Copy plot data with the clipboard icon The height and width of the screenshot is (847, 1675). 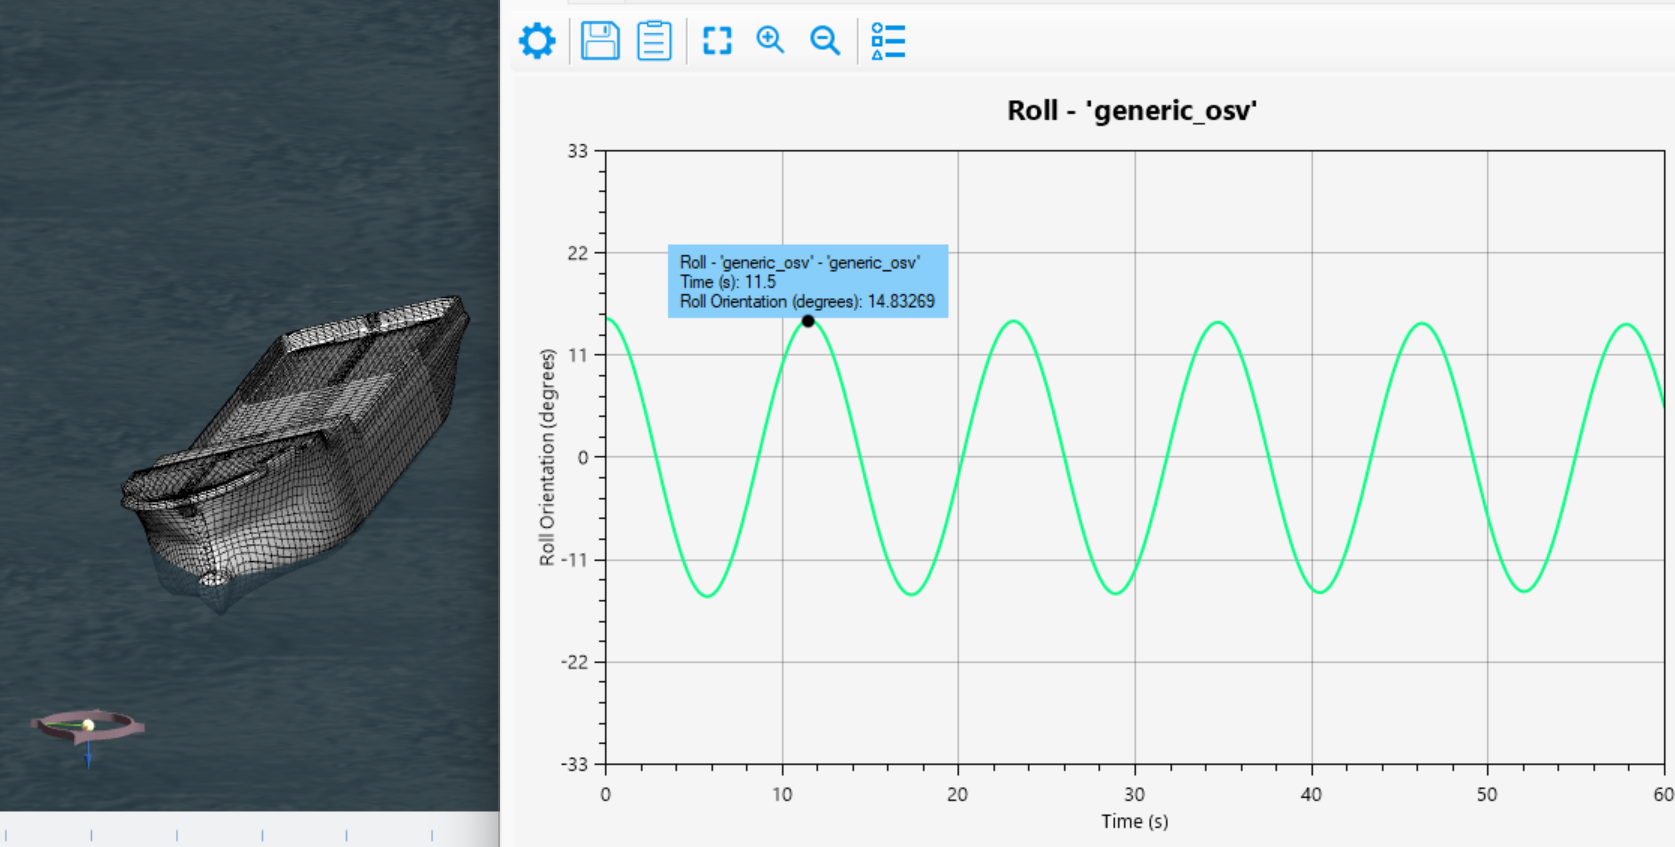(654, 41)
